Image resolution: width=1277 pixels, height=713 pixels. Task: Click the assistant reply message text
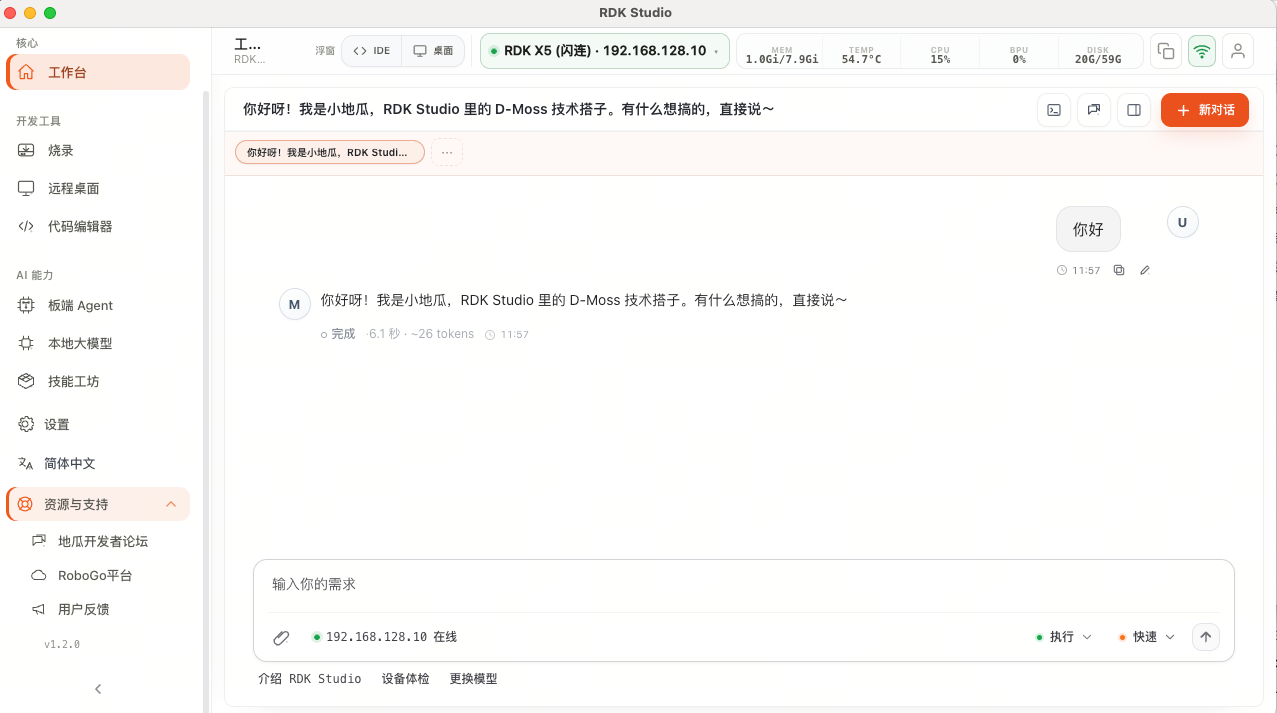(584, 300)
